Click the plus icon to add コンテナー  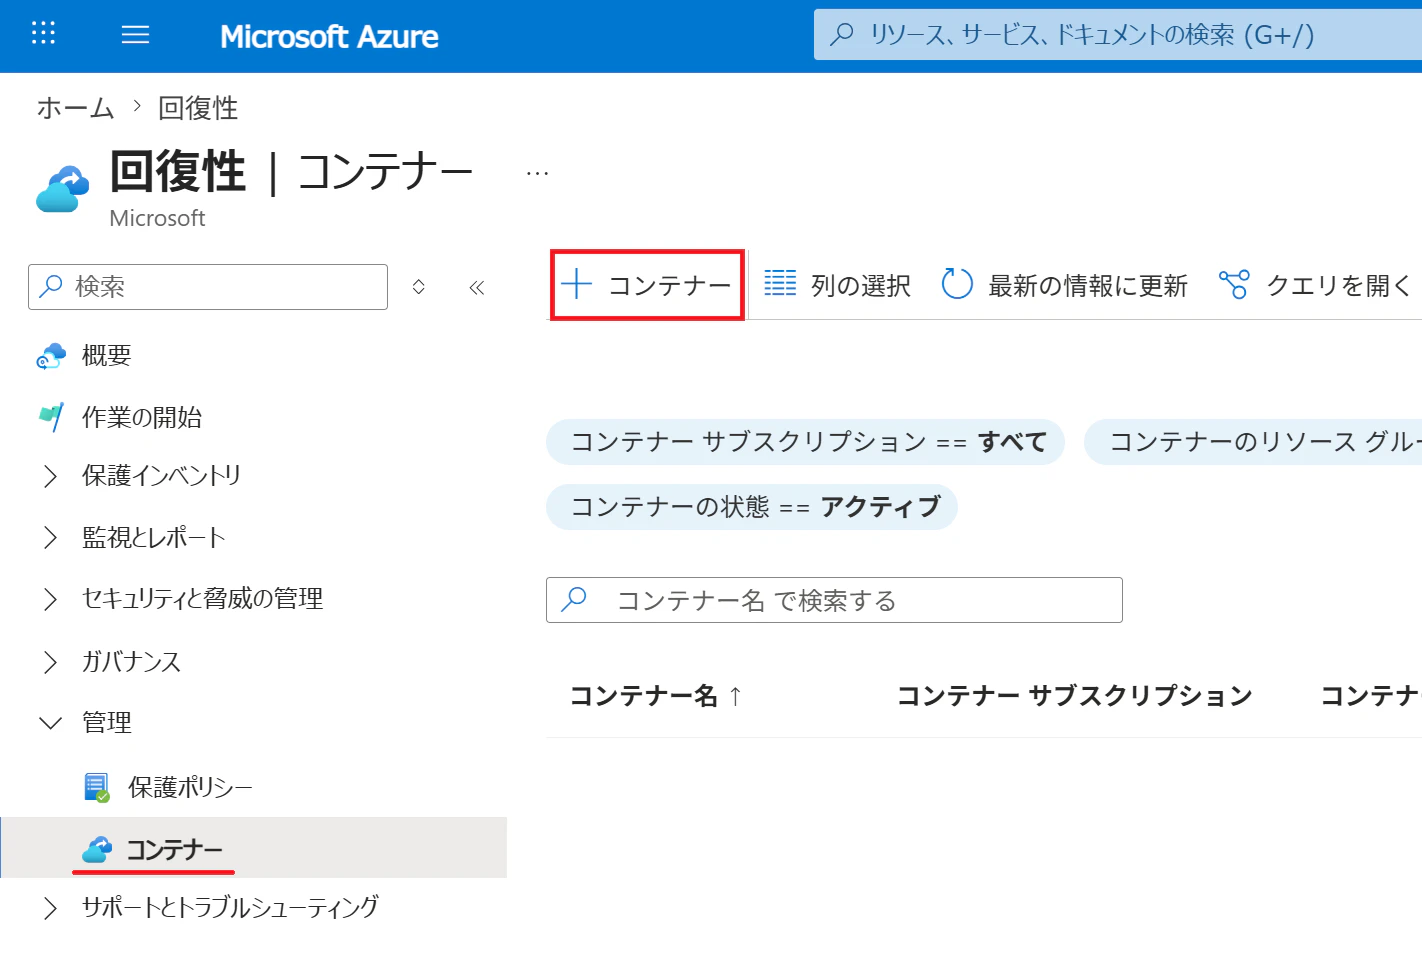[x=577, y=285]
